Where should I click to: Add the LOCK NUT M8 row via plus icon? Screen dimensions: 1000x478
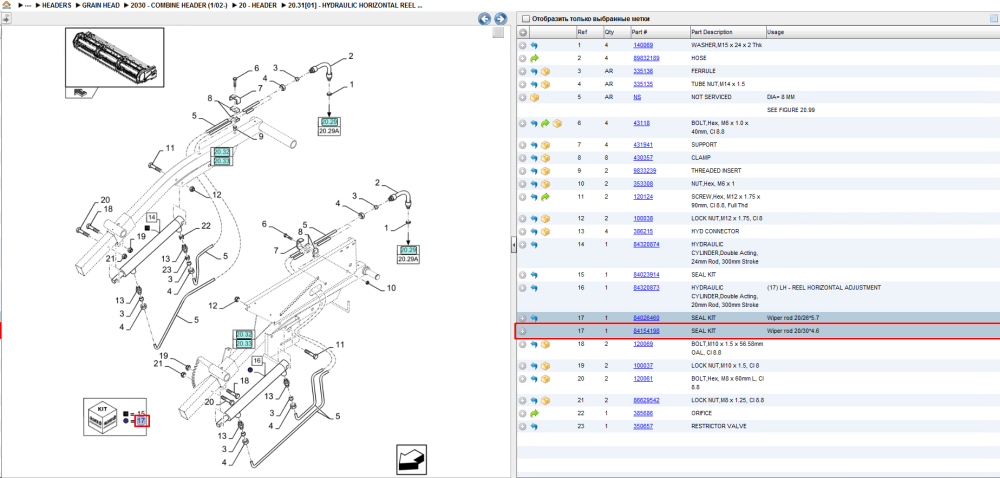523,401
